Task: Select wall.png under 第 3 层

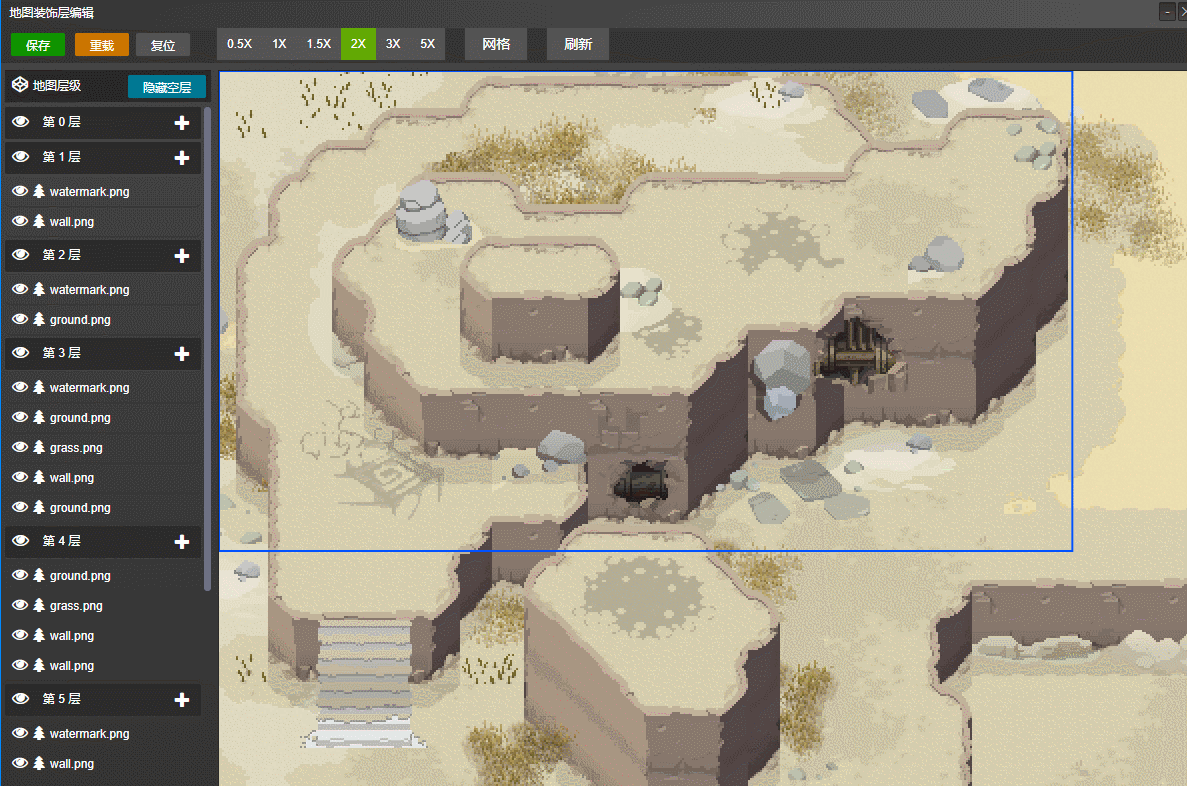Action: [103, 477]
